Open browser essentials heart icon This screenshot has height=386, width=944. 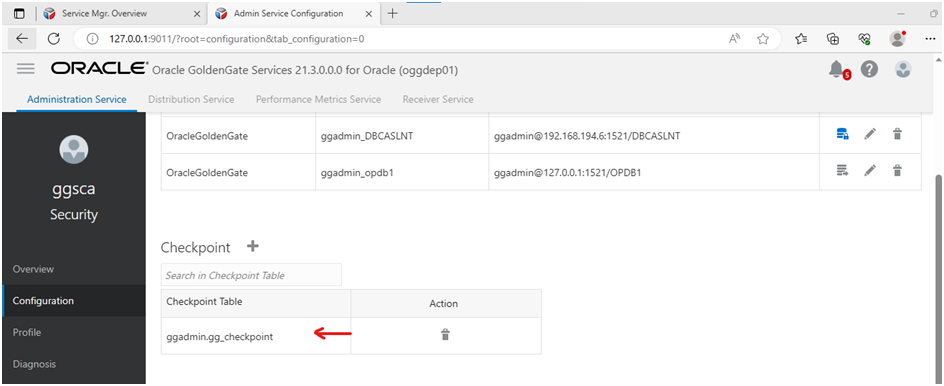click(865, 39)
